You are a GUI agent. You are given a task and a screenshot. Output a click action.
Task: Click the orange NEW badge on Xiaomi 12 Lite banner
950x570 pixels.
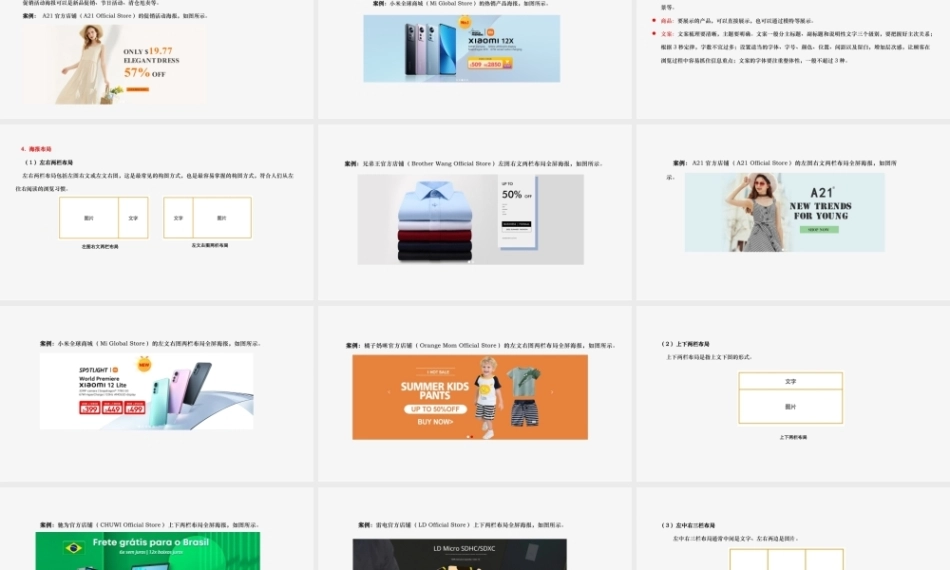tap(144, 365)
